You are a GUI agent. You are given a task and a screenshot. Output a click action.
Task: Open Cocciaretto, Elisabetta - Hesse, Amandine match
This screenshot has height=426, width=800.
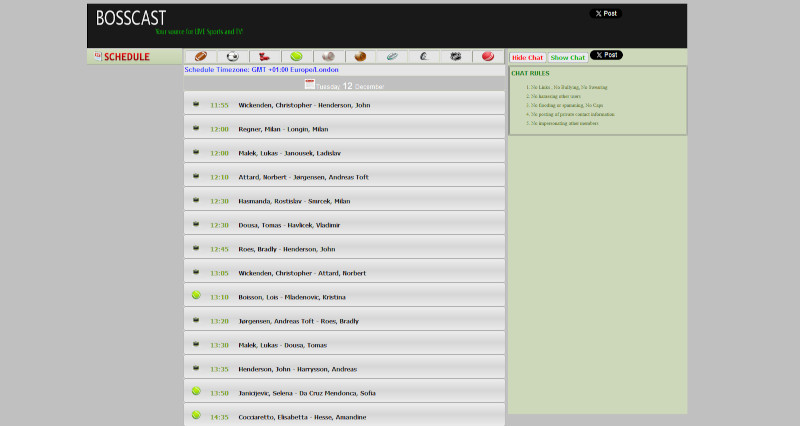coord(302,417)
